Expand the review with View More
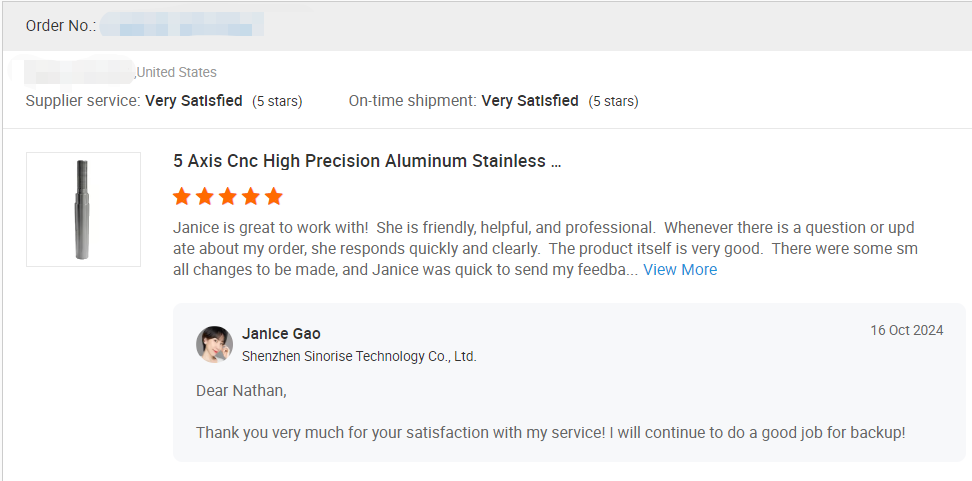 click(680, 270)
